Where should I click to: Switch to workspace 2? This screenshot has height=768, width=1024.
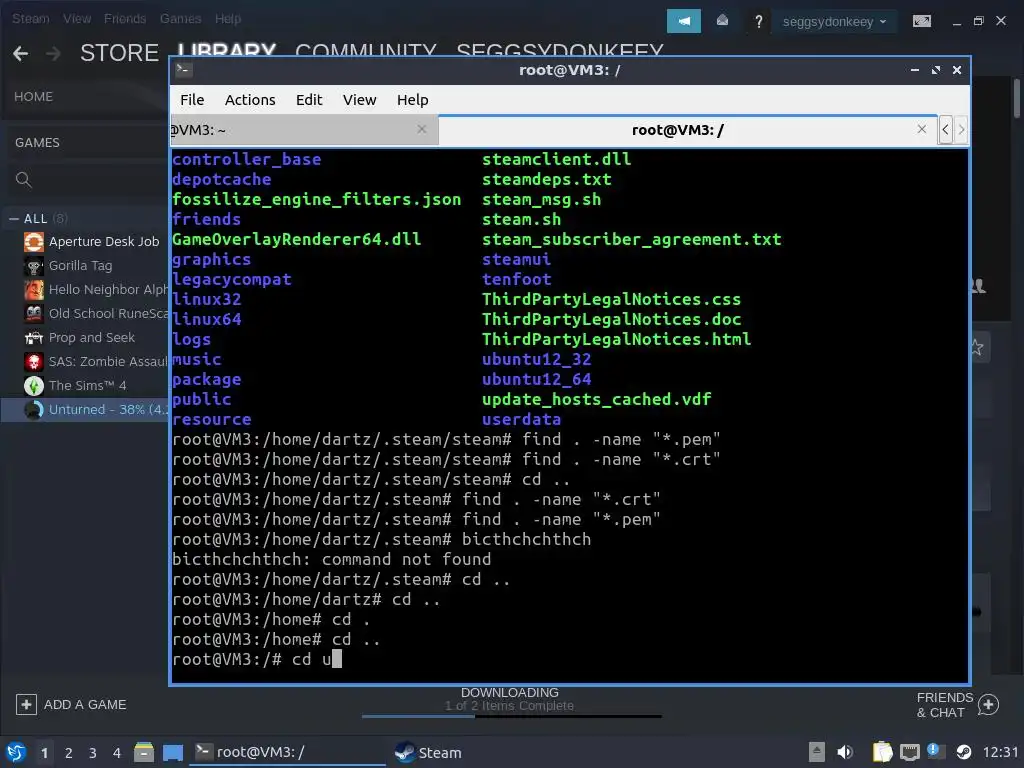tap(69, 753)
